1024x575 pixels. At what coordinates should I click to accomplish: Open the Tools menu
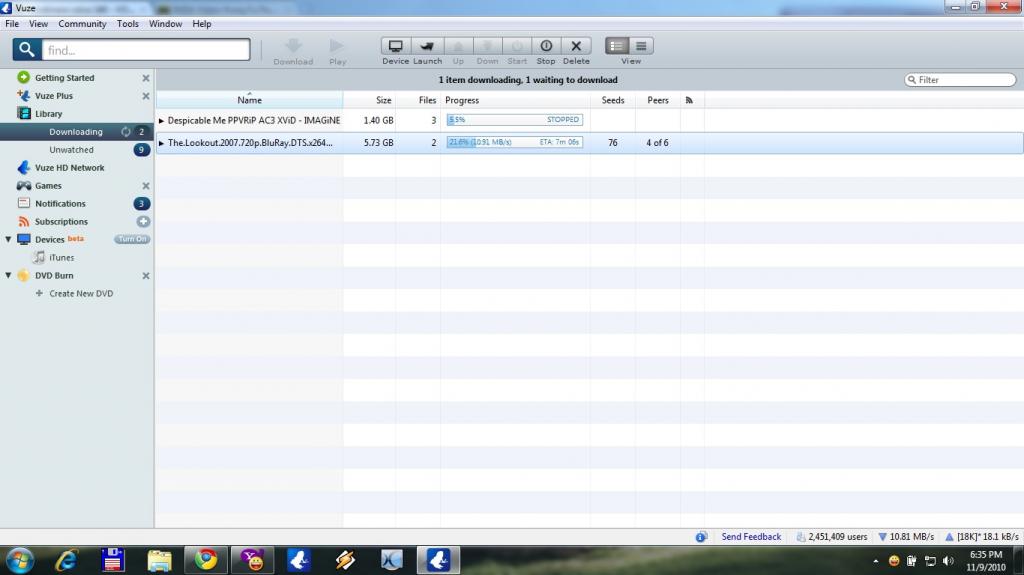(x=128, y=24)
